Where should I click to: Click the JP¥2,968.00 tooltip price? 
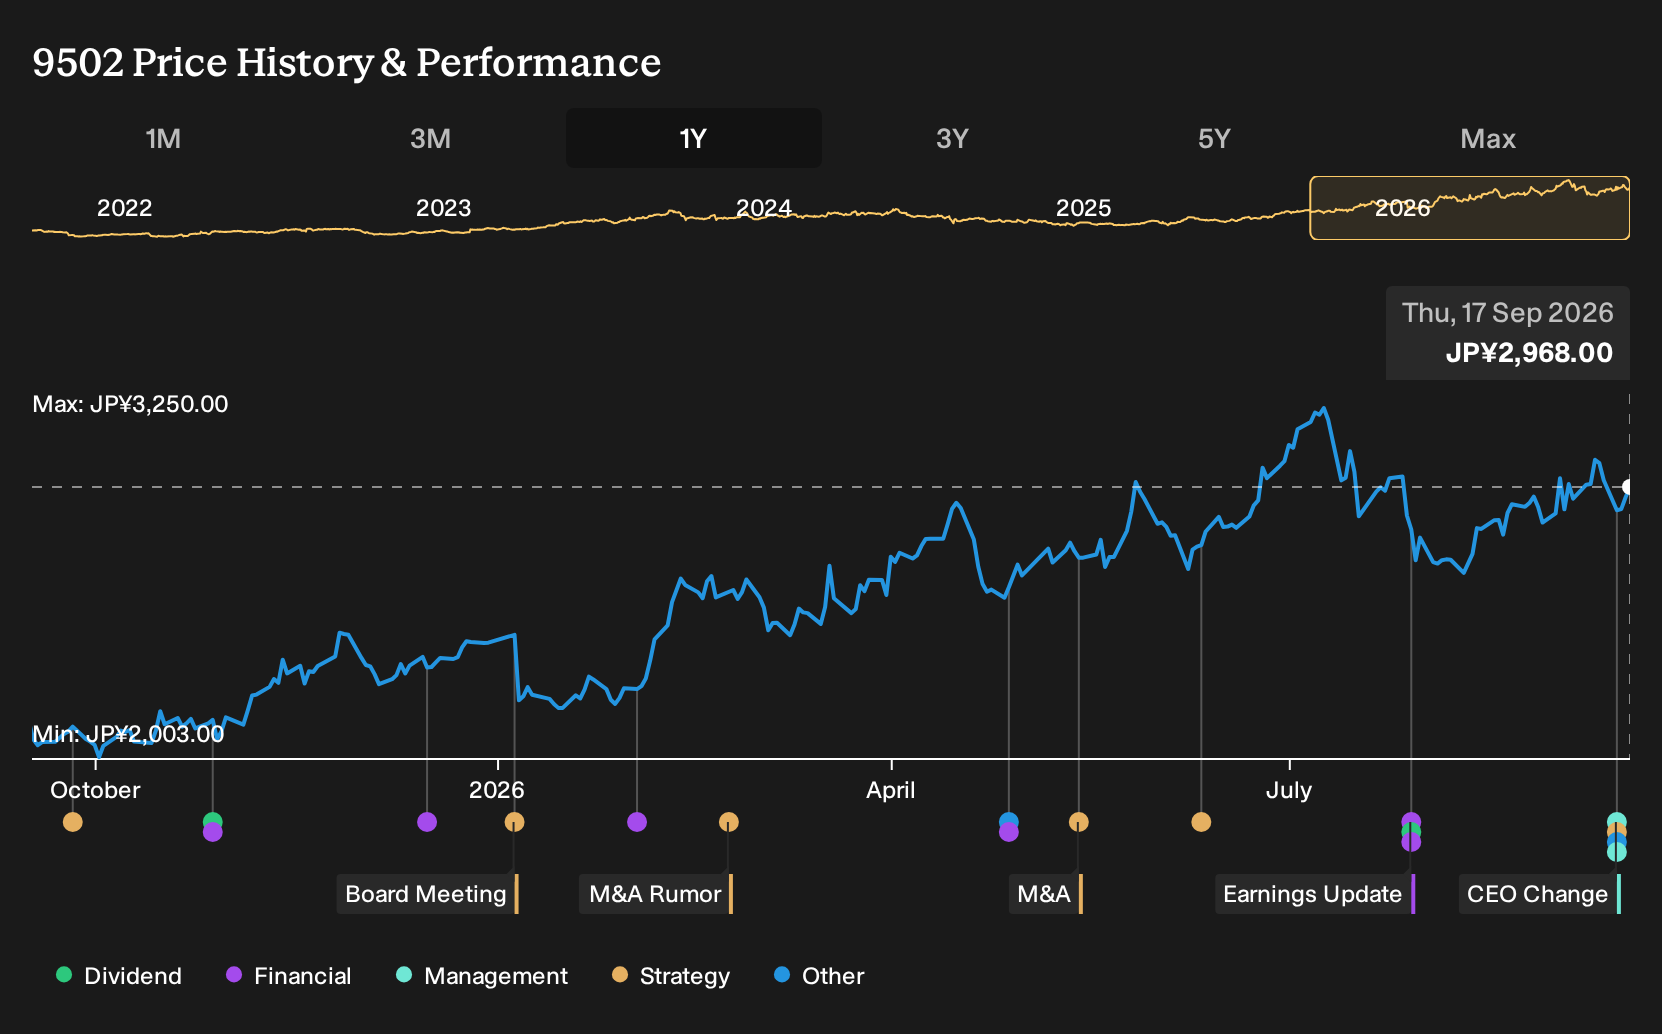(1529, 353)
